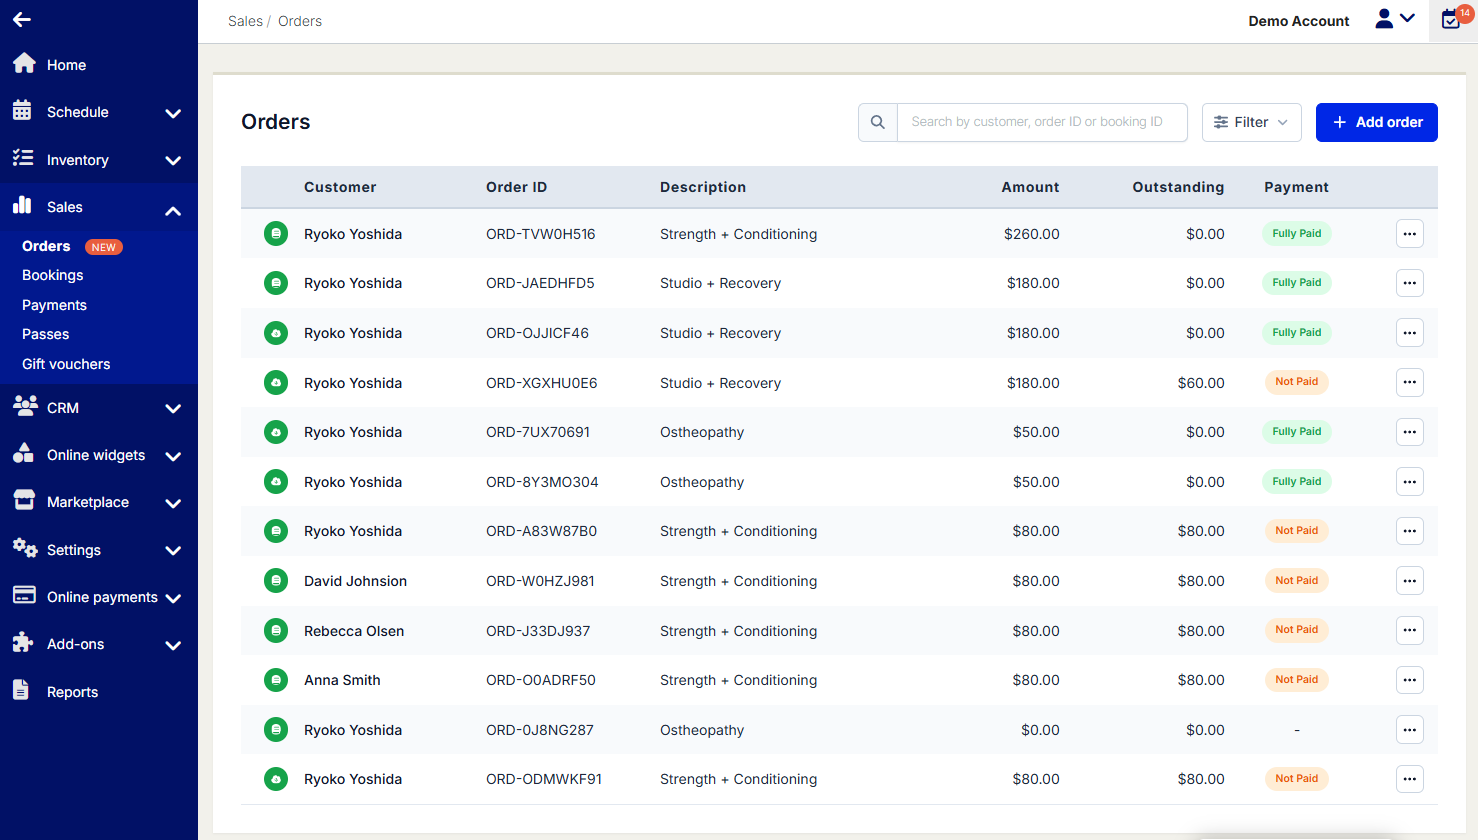
Task: Click the Online widgets icon
Action: point(23,453)
